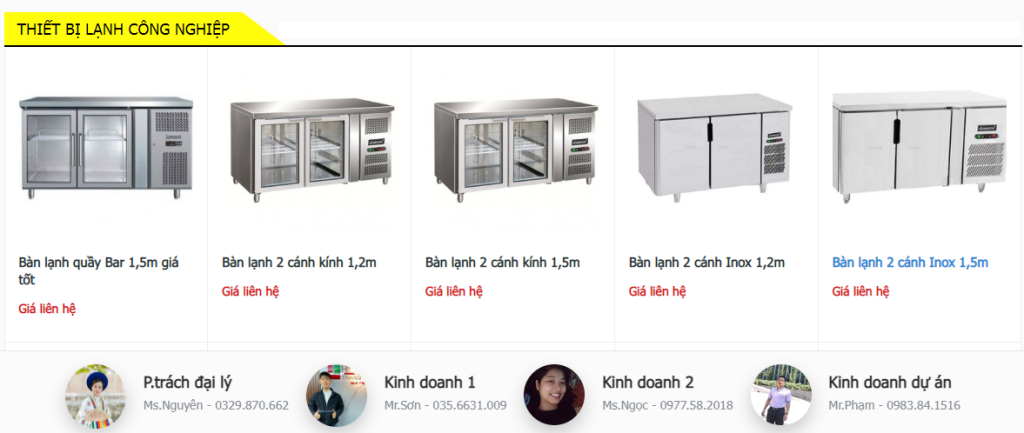Click the P.trách đại lý avatar icon
The width and height of the screenshot is (1024, 433).
tap(95, 395)
